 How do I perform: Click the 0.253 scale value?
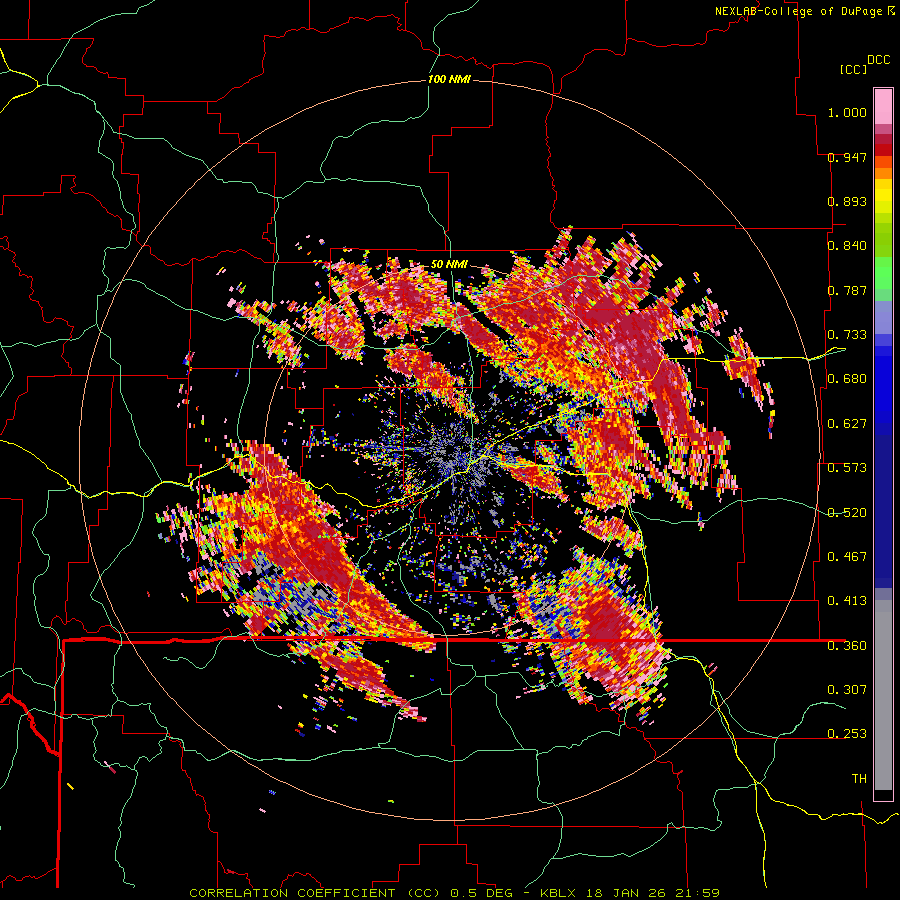coord(847,734)
